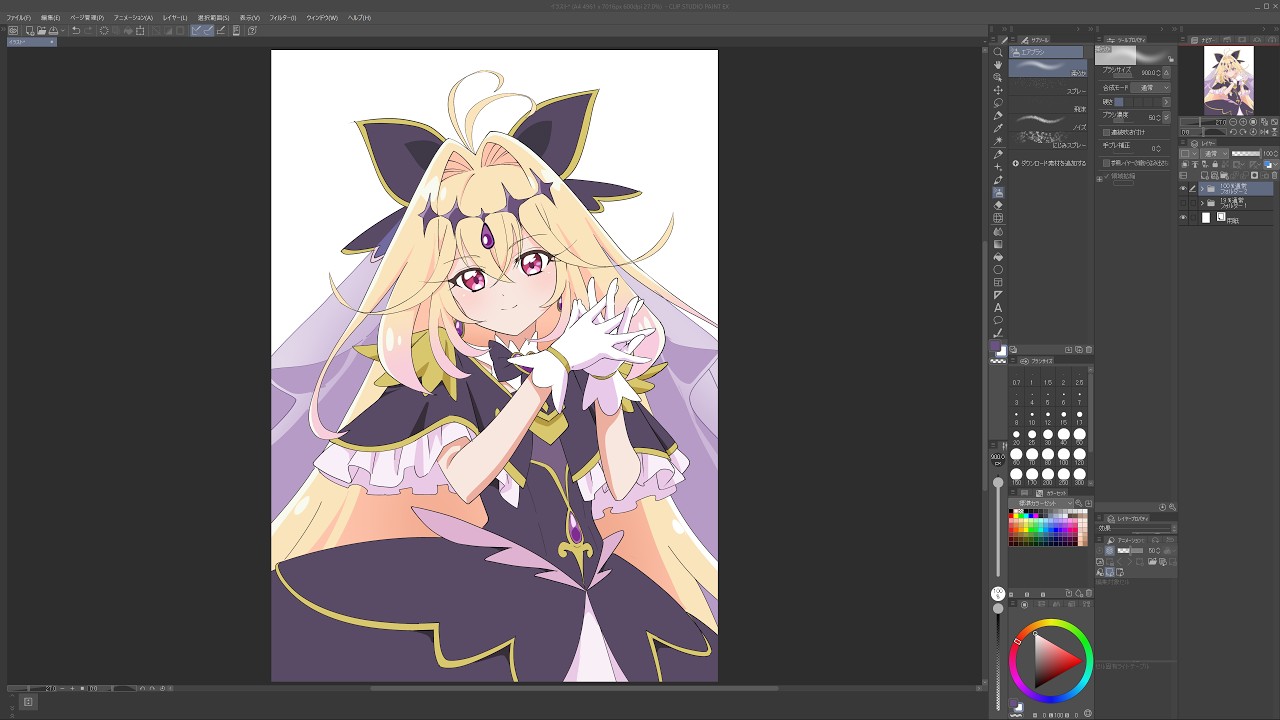Toggle visibility of 19% 通常 フォルダー1 layer

[x=1183, y=203]
